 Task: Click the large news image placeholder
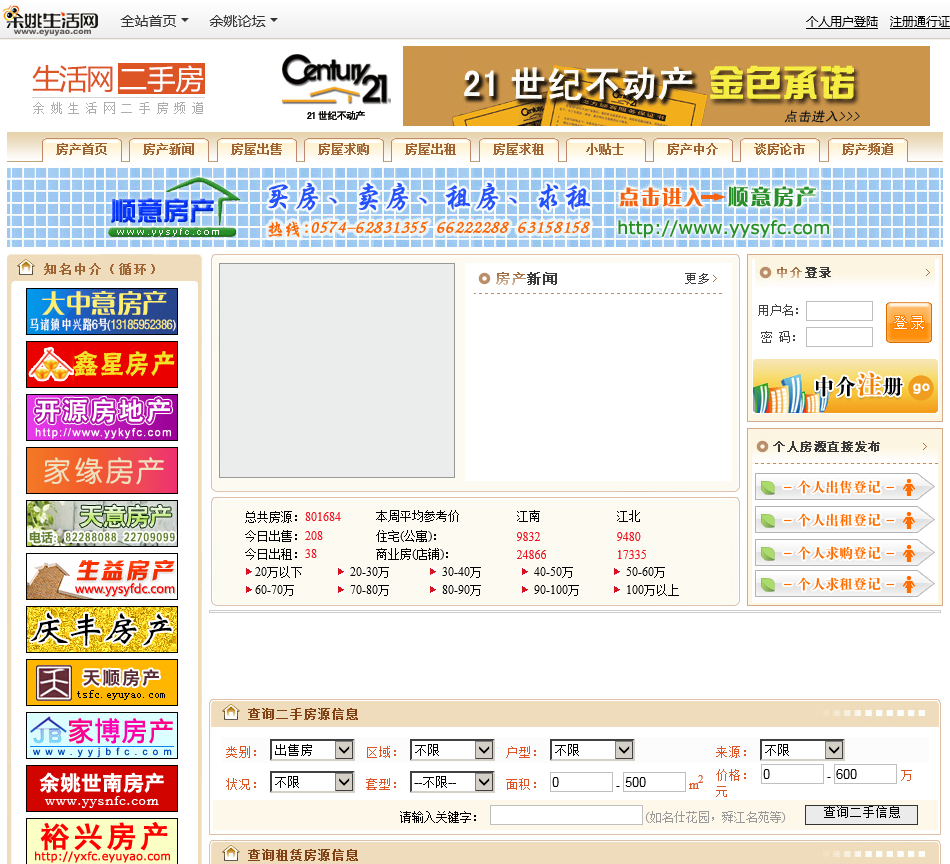click(x=337, y=370)
